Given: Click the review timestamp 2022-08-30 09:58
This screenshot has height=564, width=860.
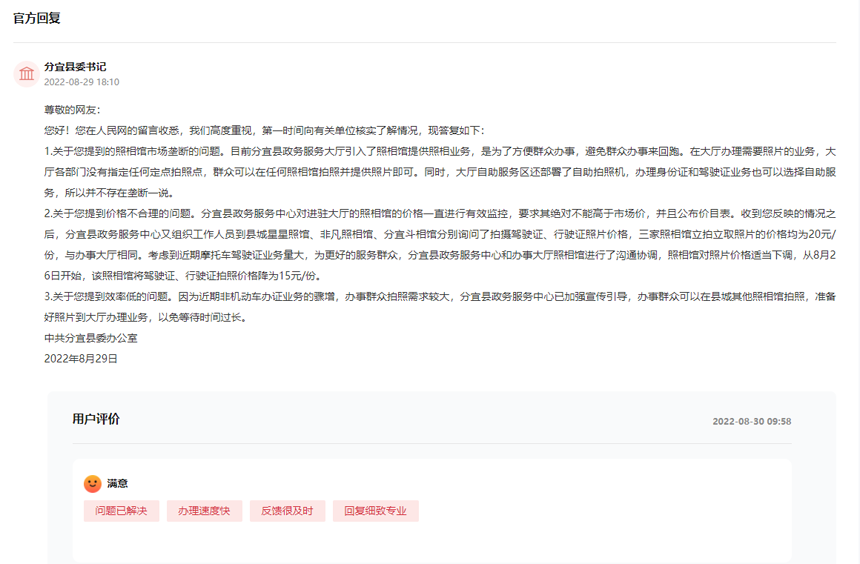Looking at the screenshot, I should pos(751,422).
